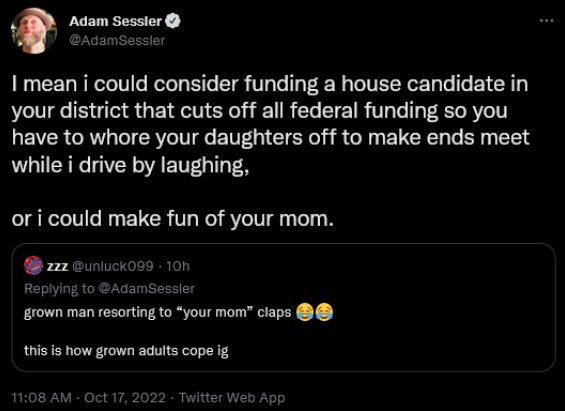Click the "Replying to" label in quoted tweet
The image size is (565, 411).
59,289
